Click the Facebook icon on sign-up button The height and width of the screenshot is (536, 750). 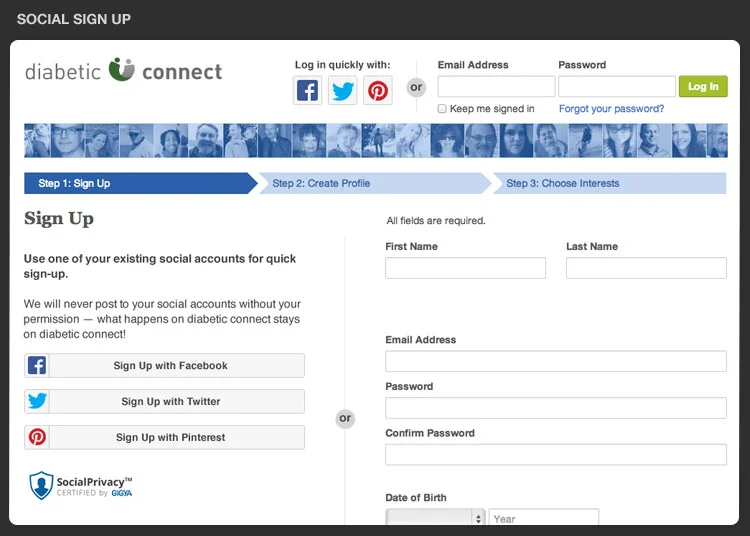[37, 365]
